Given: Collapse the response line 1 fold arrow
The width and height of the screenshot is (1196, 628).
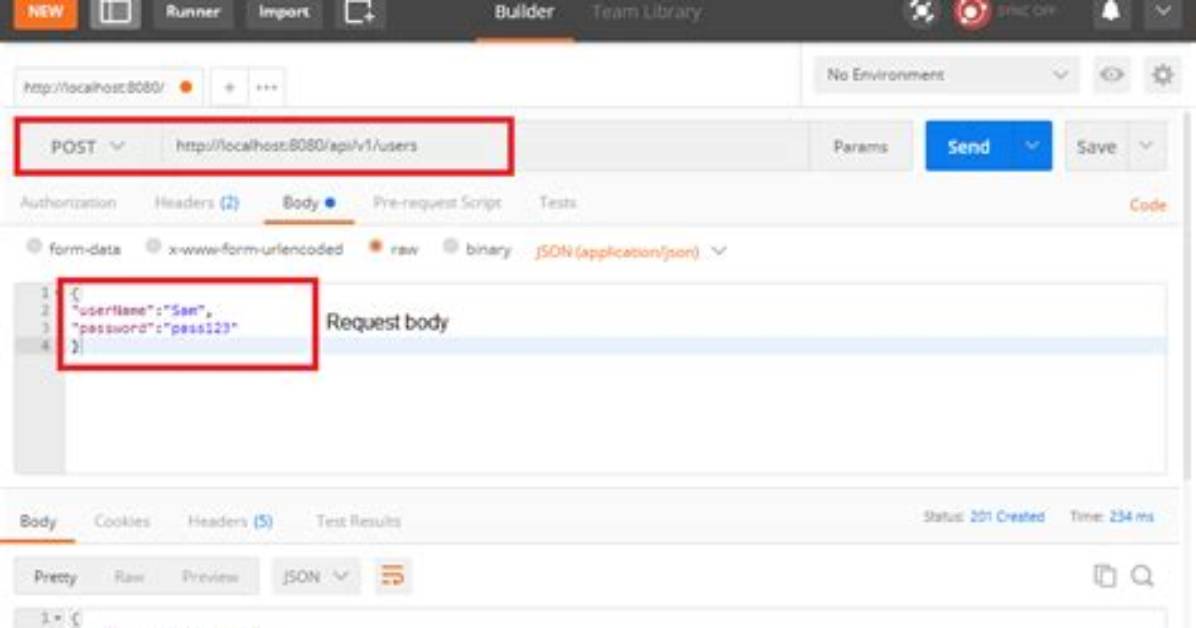Looking at the screenshot, I should 57,617.
